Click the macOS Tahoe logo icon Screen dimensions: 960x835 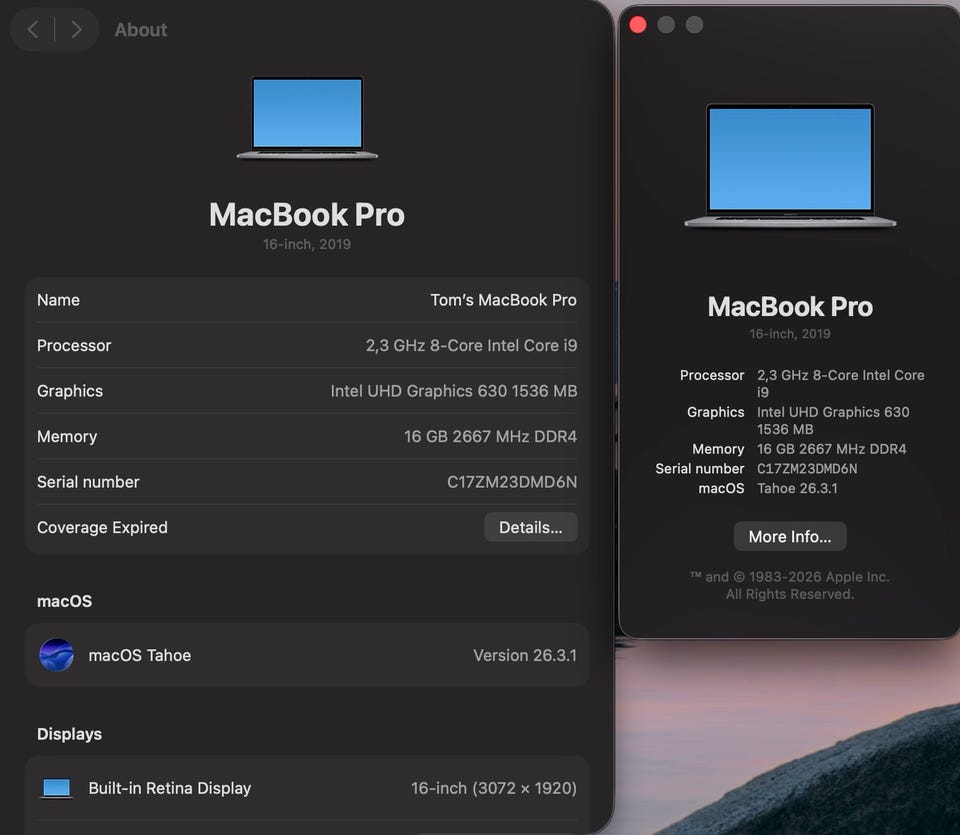[x=56, y=655]
